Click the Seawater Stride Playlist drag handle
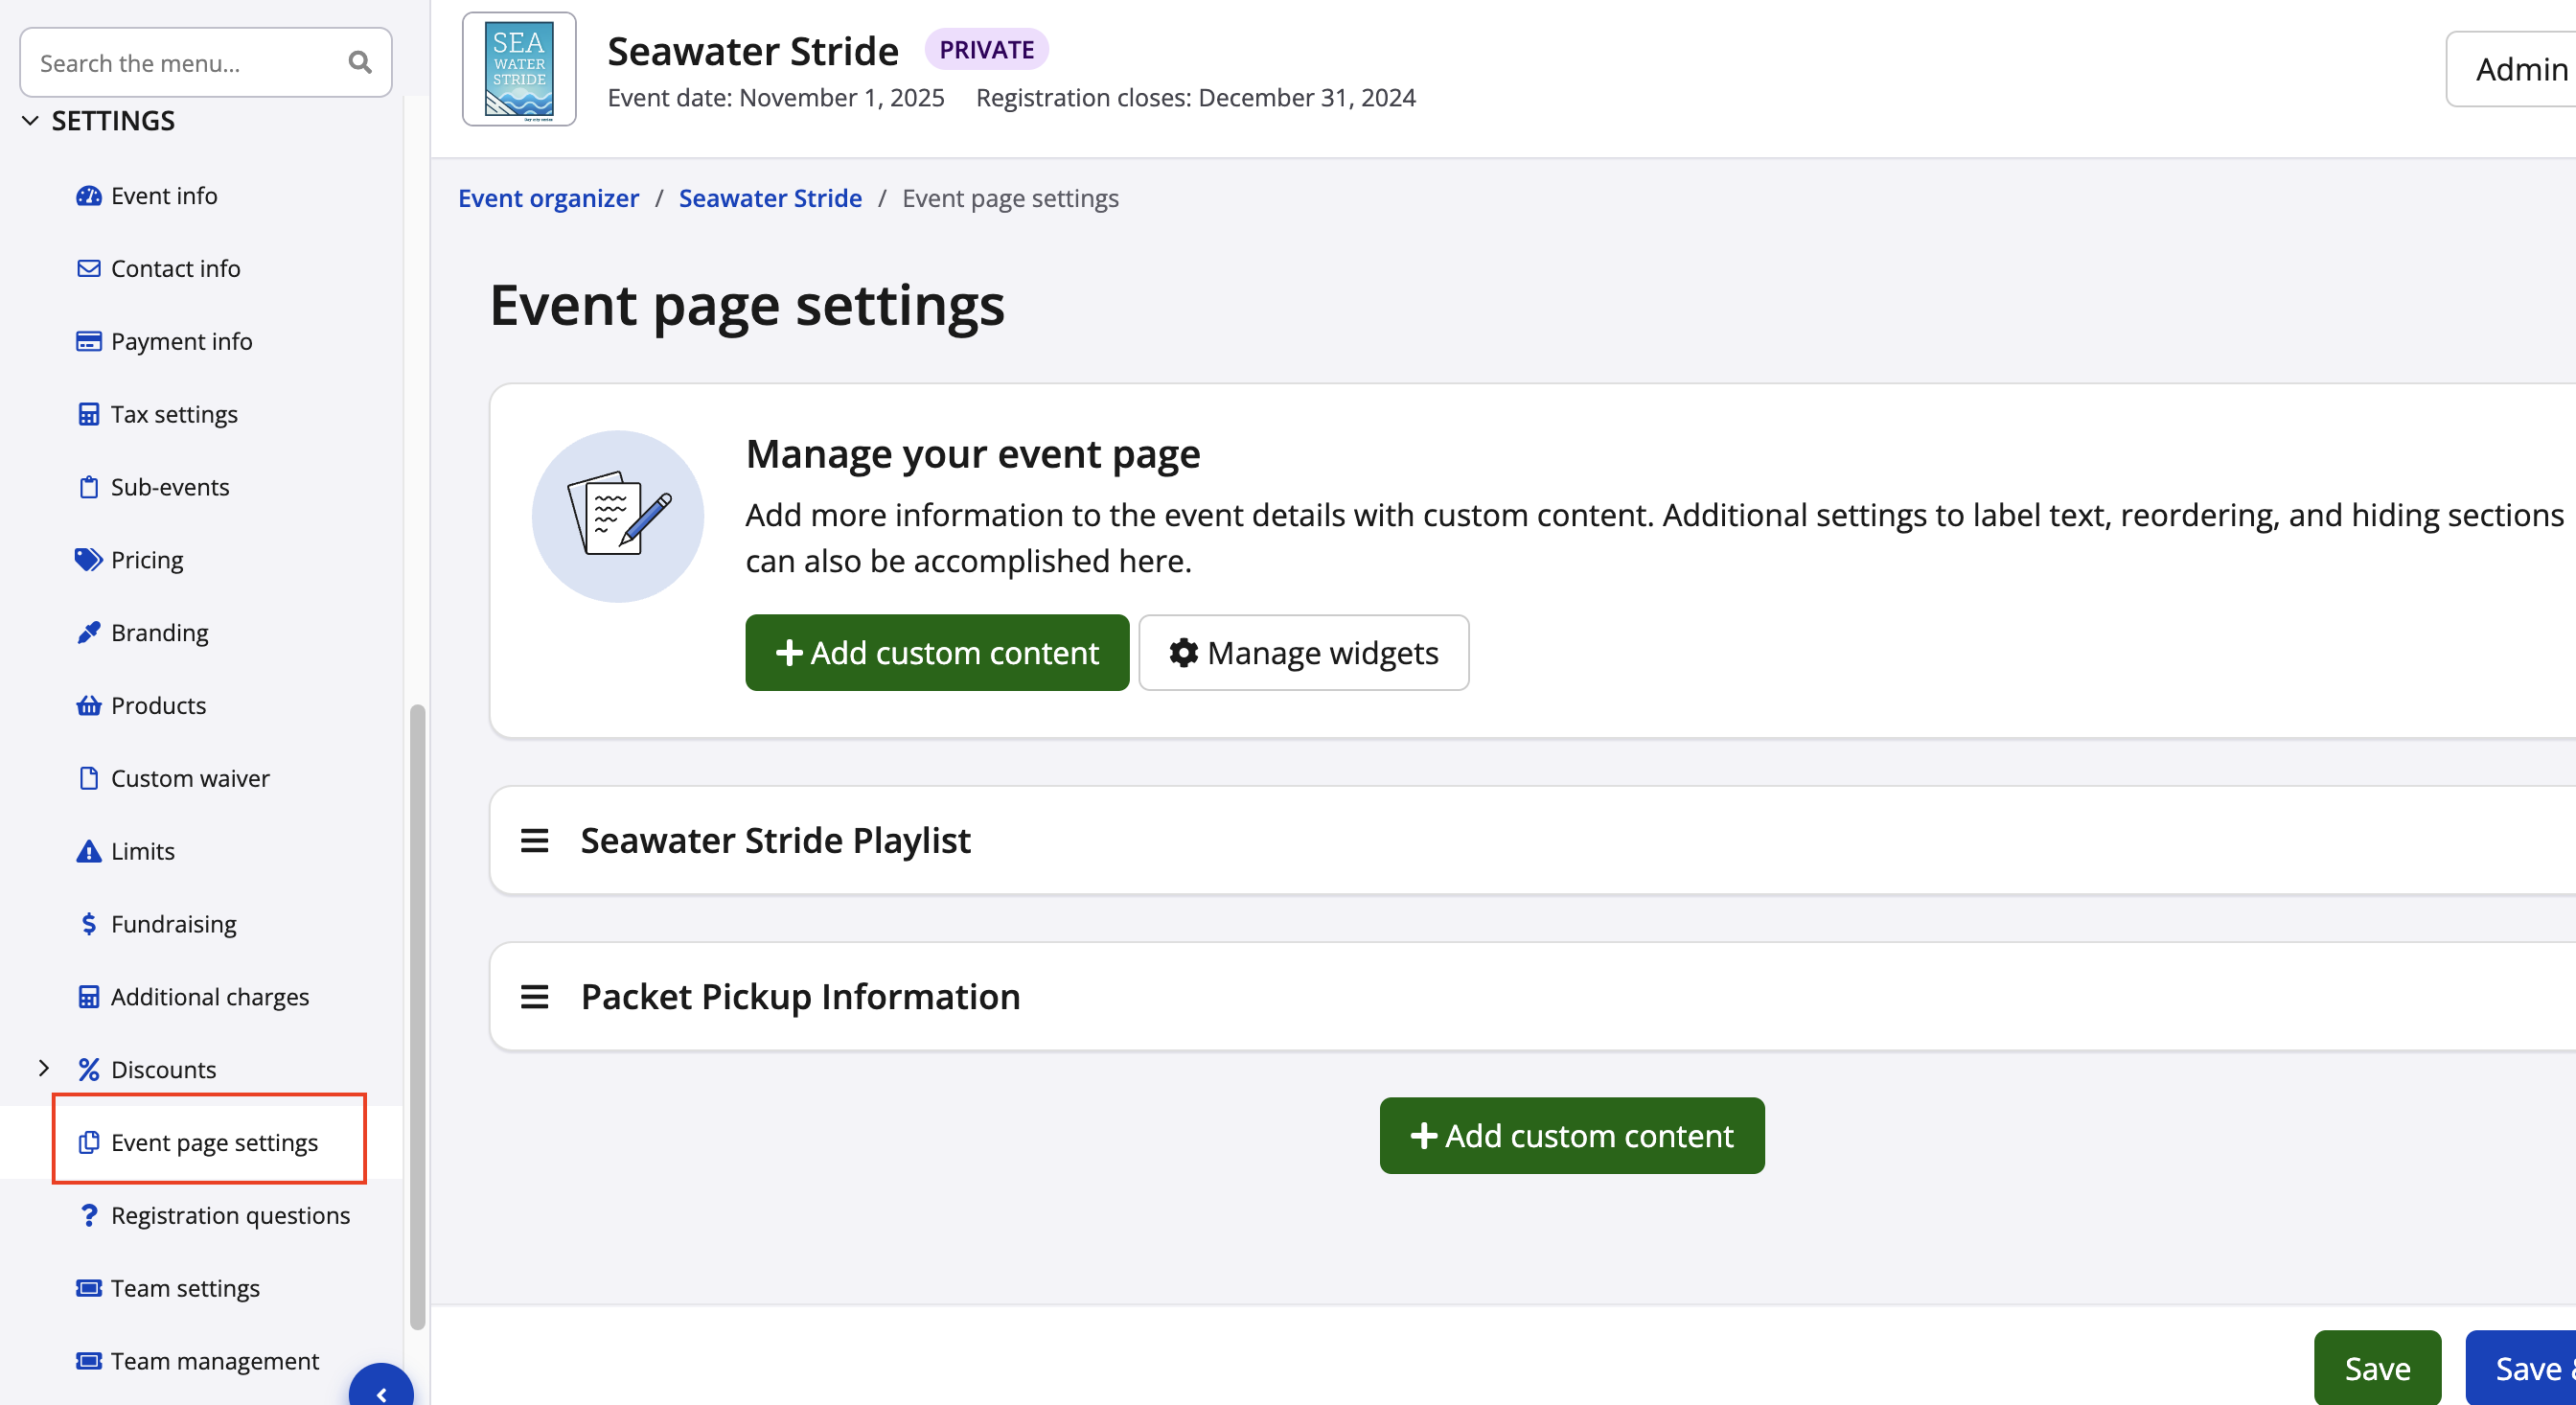 point(534,841)
